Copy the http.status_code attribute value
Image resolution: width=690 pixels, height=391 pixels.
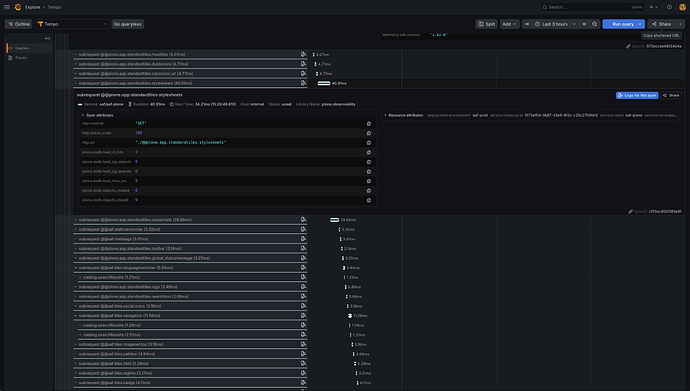click(x=369, y=133)
